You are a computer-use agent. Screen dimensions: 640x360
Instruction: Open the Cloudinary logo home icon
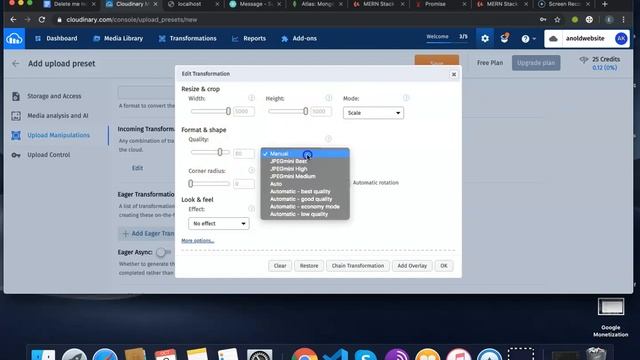click(14, 39)
